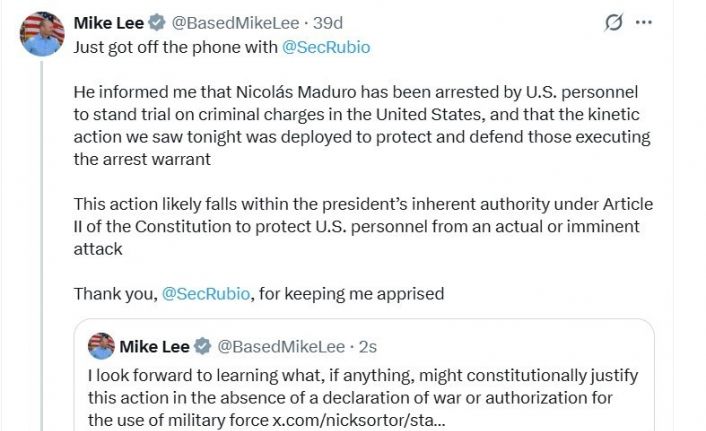The height and width of the screenshot is (431, 706).
Task: Open @SecRubio mention in the thank-you line
Action: click(206, 294)
